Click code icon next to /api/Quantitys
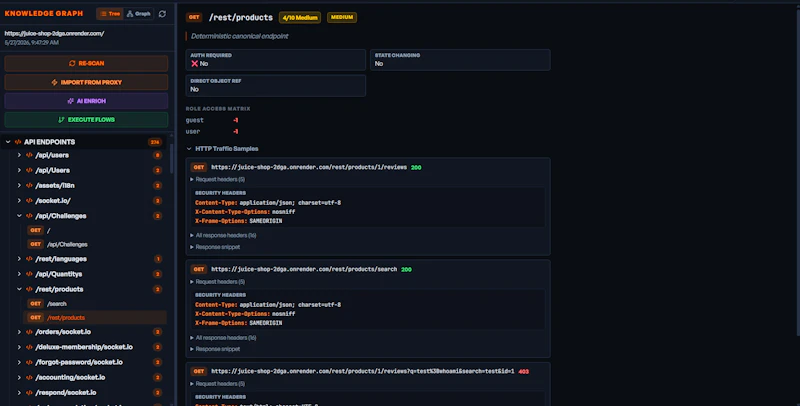 point(29,274)
